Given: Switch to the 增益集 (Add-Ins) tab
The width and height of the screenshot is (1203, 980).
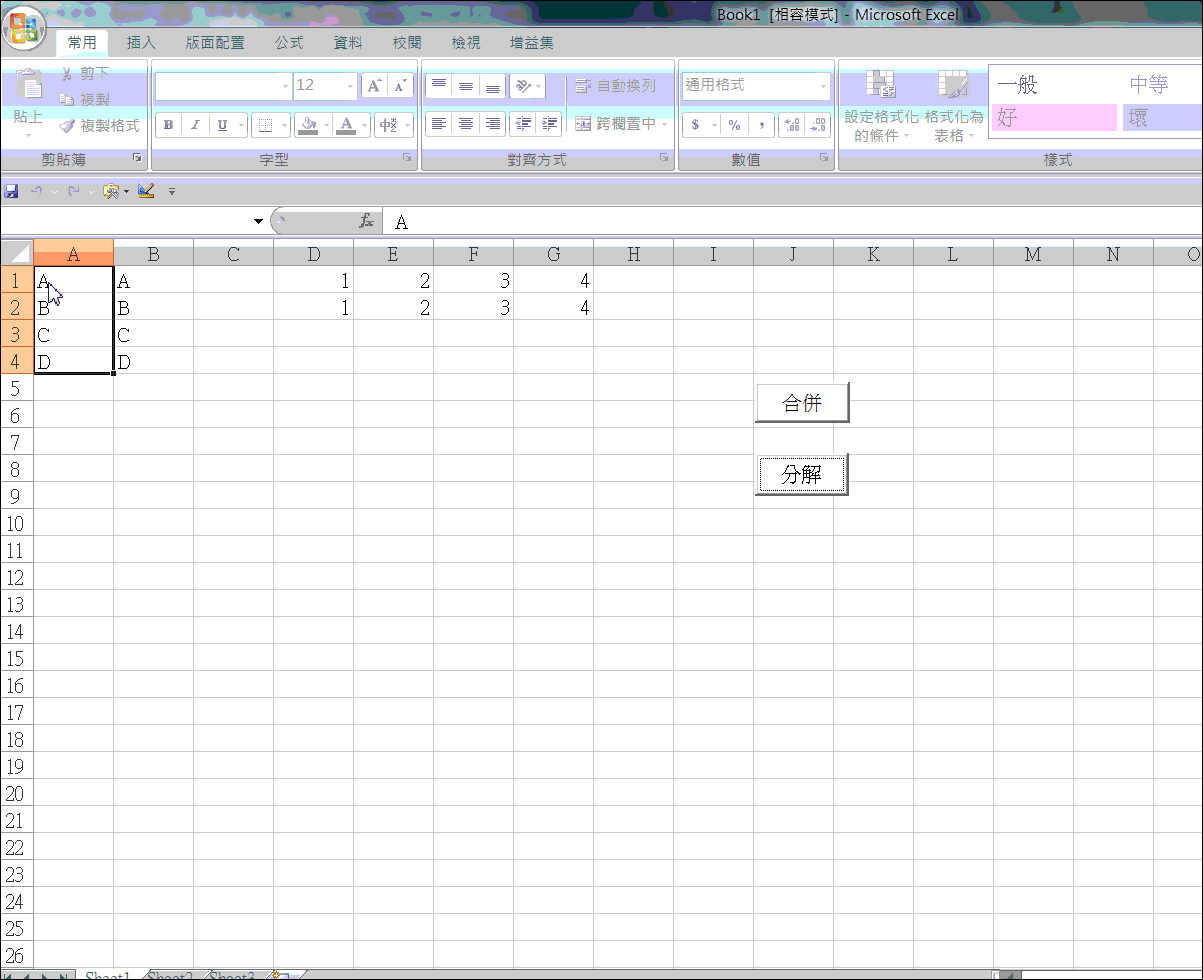Looking at the screenshot, I should tap(532, 43).
